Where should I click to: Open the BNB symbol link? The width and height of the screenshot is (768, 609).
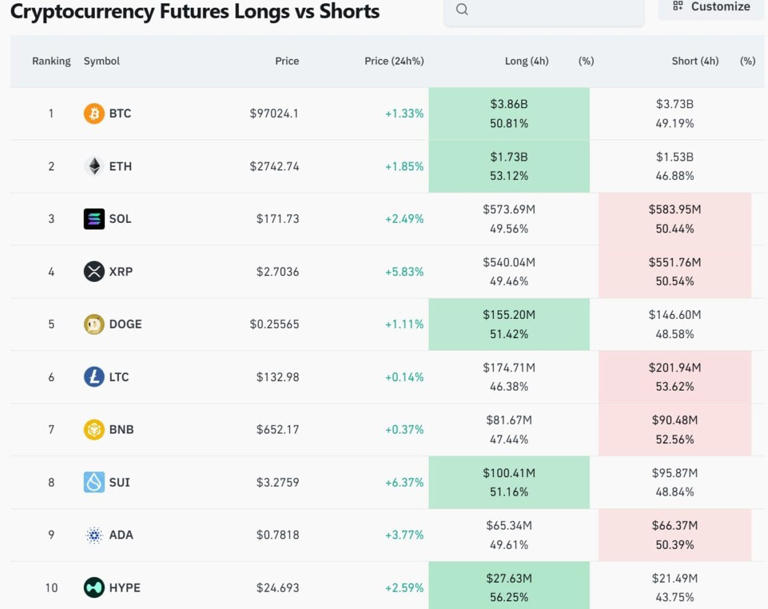(x=121, y=430)
